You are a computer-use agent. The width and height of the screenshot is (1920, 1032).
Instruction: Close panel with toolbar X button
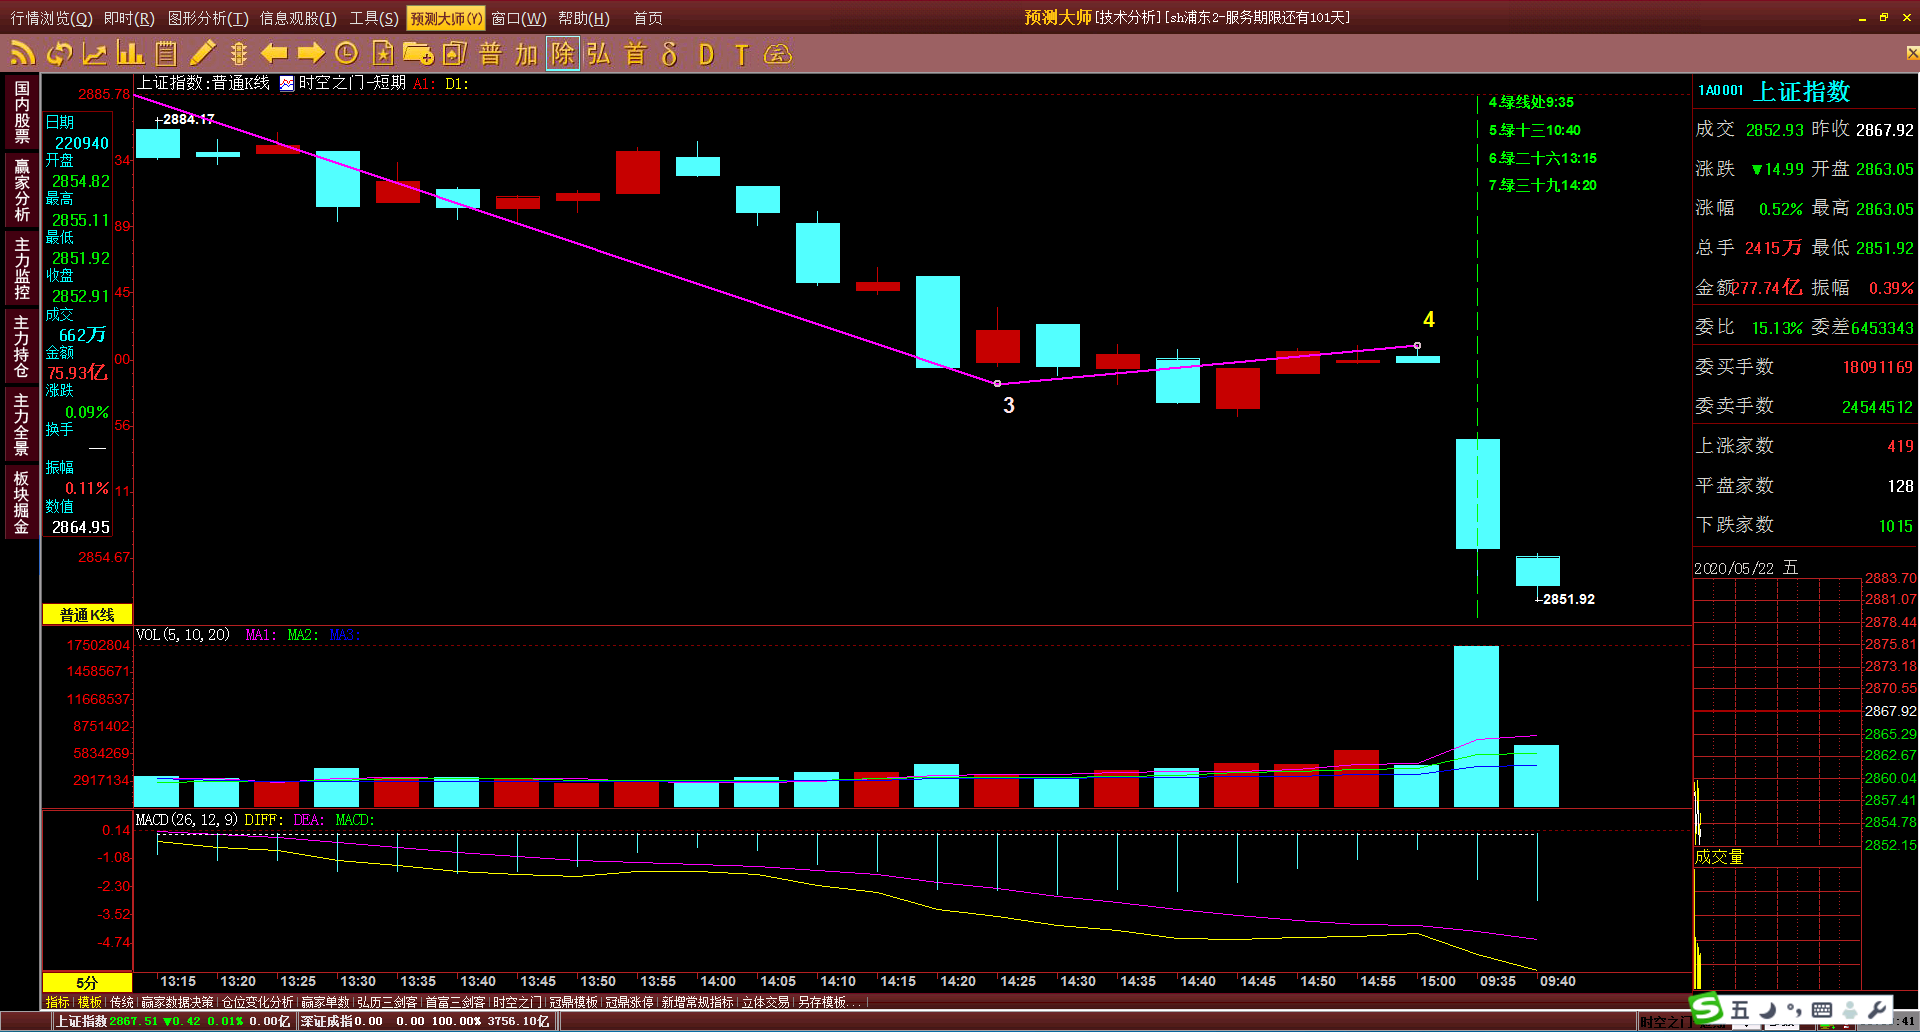coord(1912,53)
